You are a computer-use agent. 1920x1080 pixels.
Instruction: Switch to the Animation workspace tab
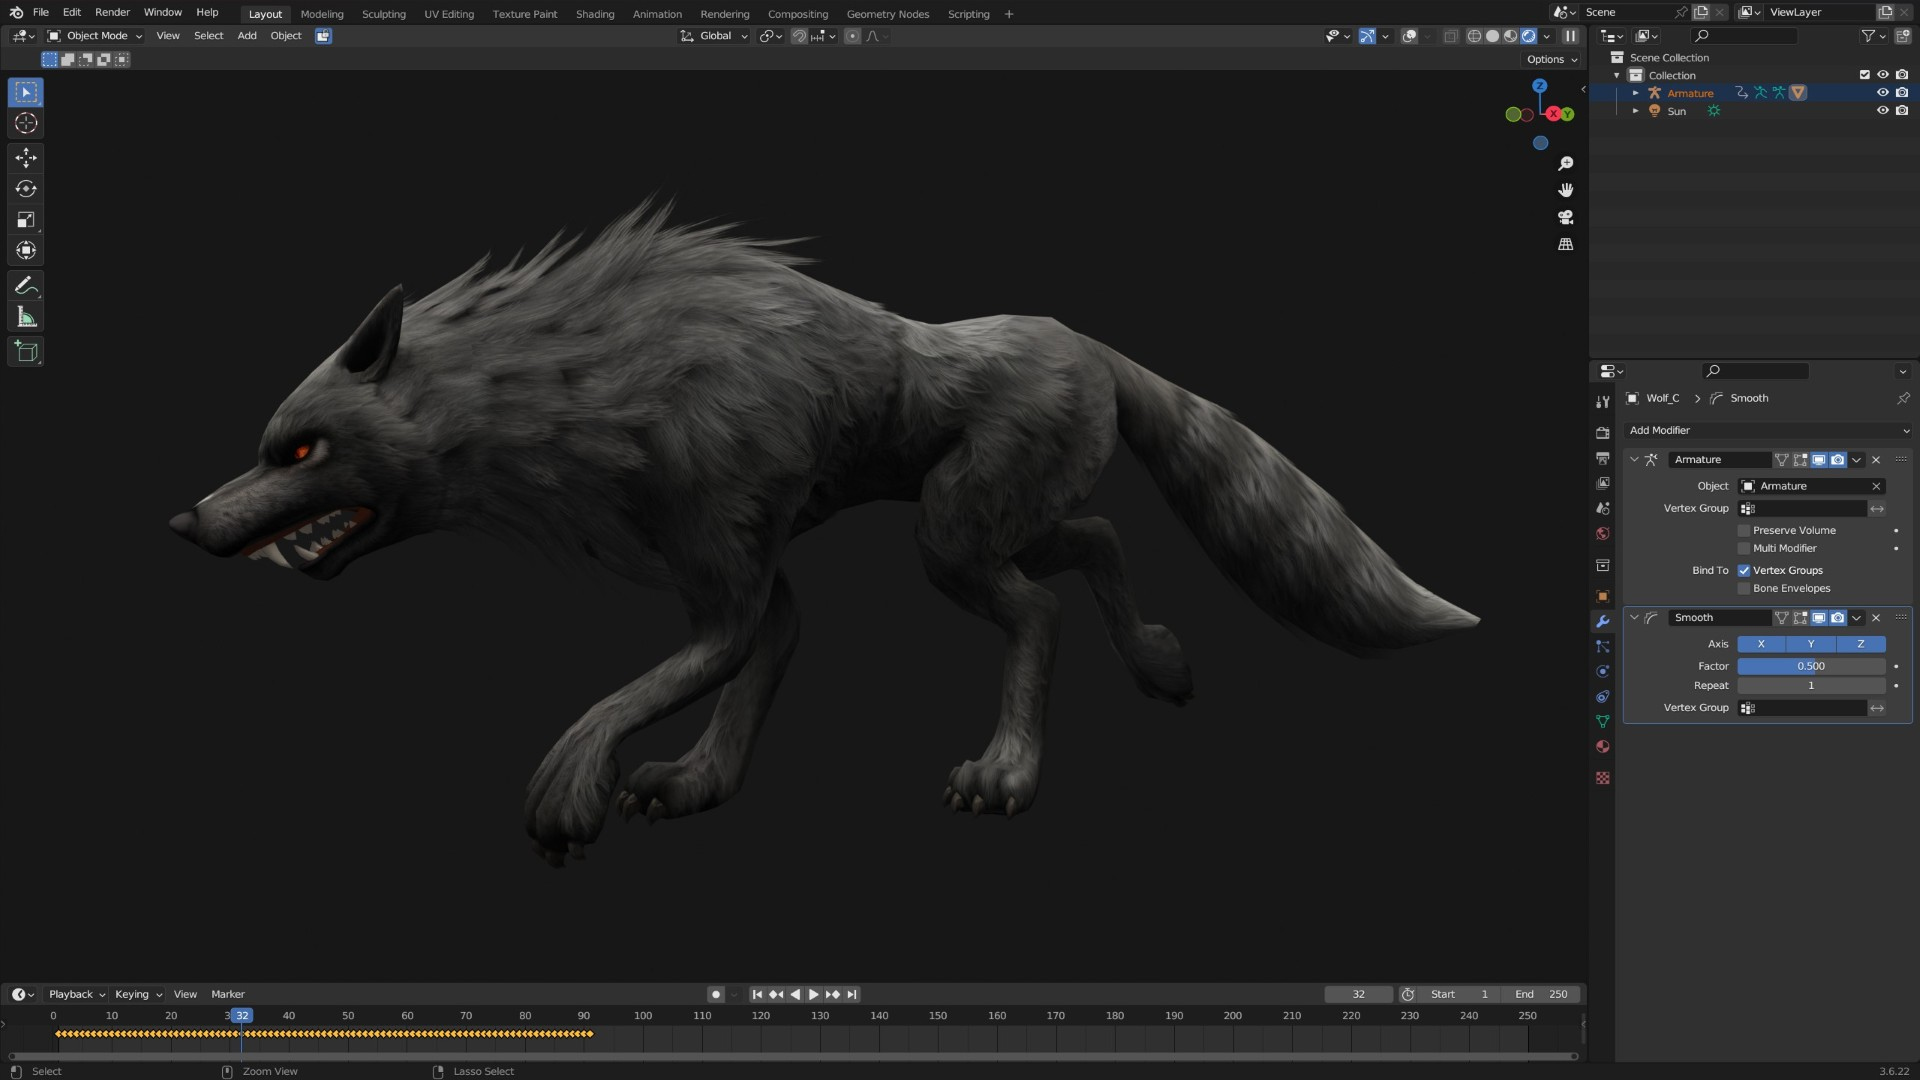pyautogui.click(x=657, y=14)
